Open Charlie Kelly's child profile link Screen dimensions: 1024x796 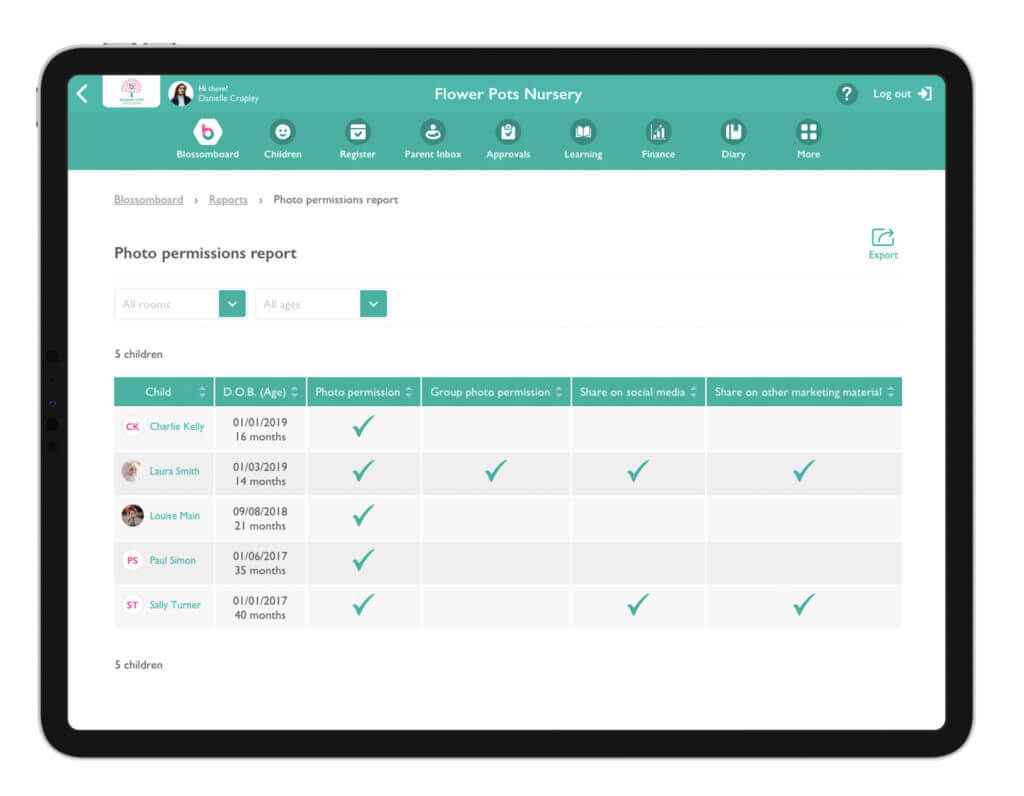point(177,426)
